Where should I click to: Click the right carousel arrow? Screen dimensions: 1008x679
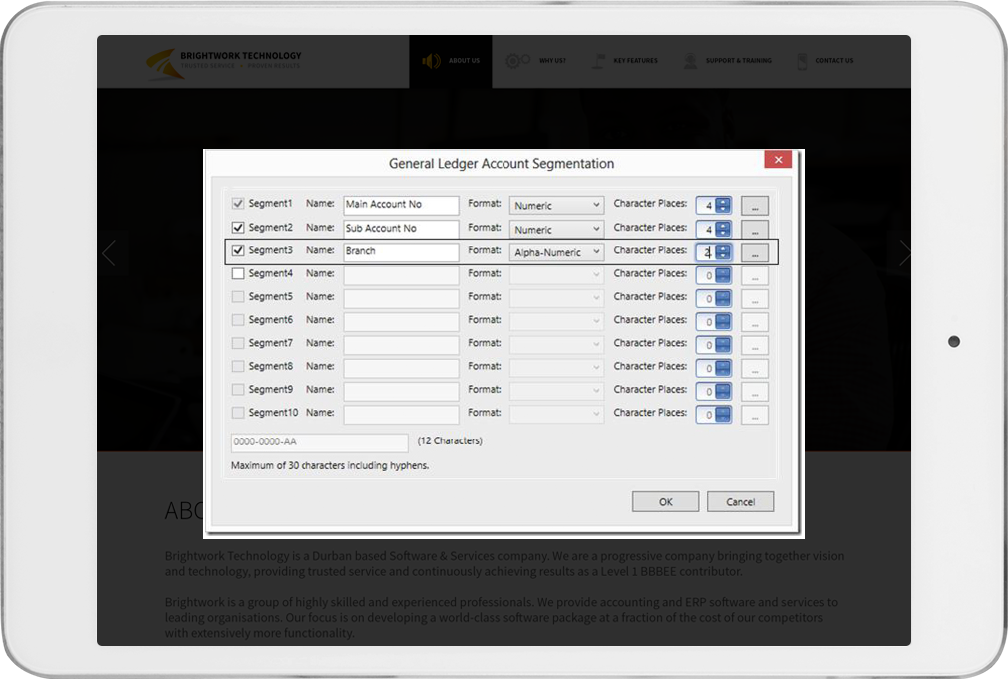pos(903,254)
